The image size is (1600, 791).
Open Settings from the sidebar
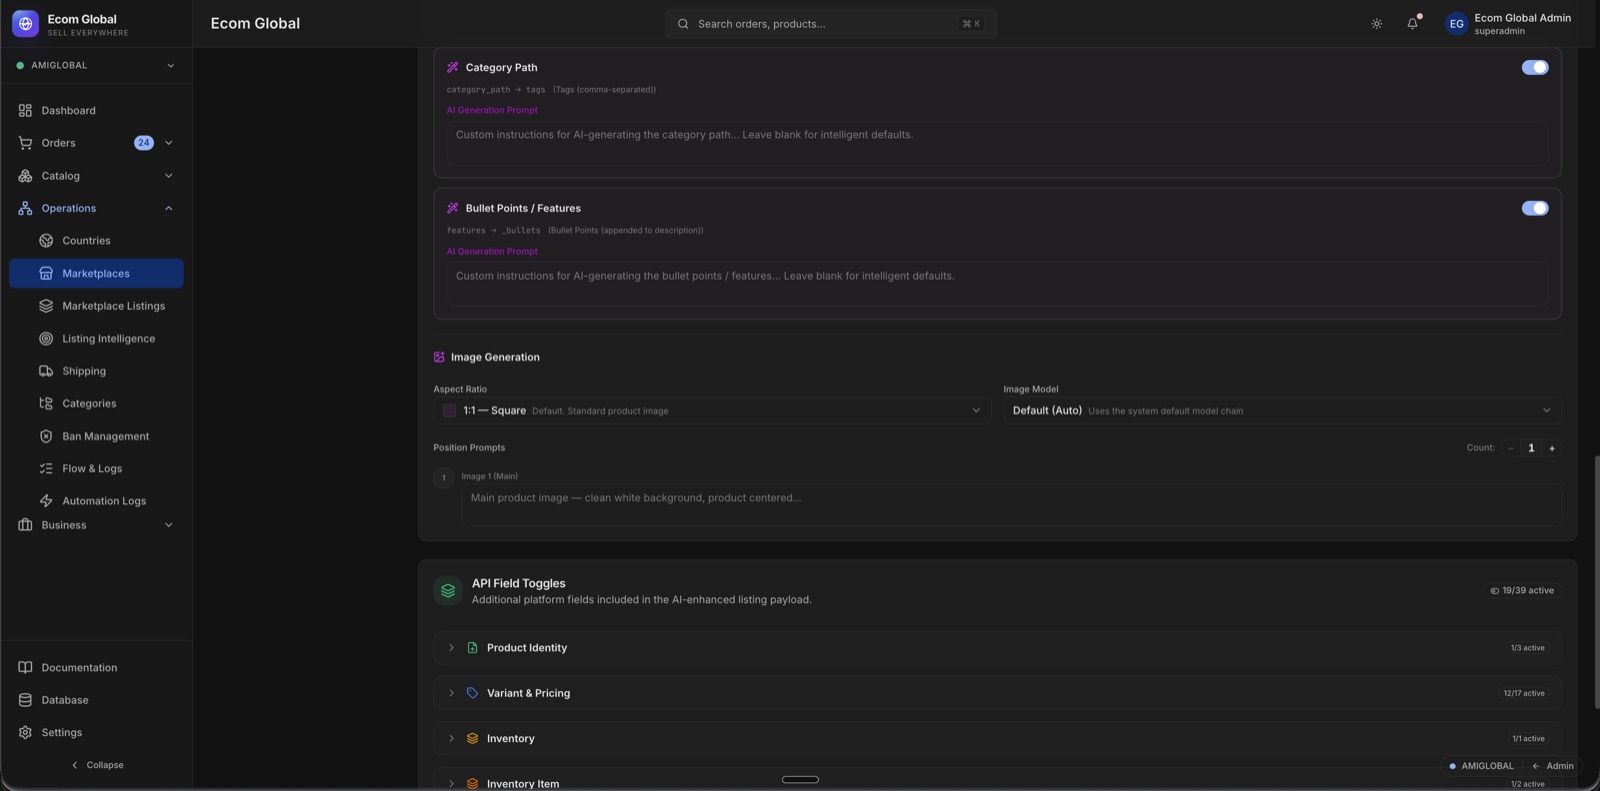(62, 733)
